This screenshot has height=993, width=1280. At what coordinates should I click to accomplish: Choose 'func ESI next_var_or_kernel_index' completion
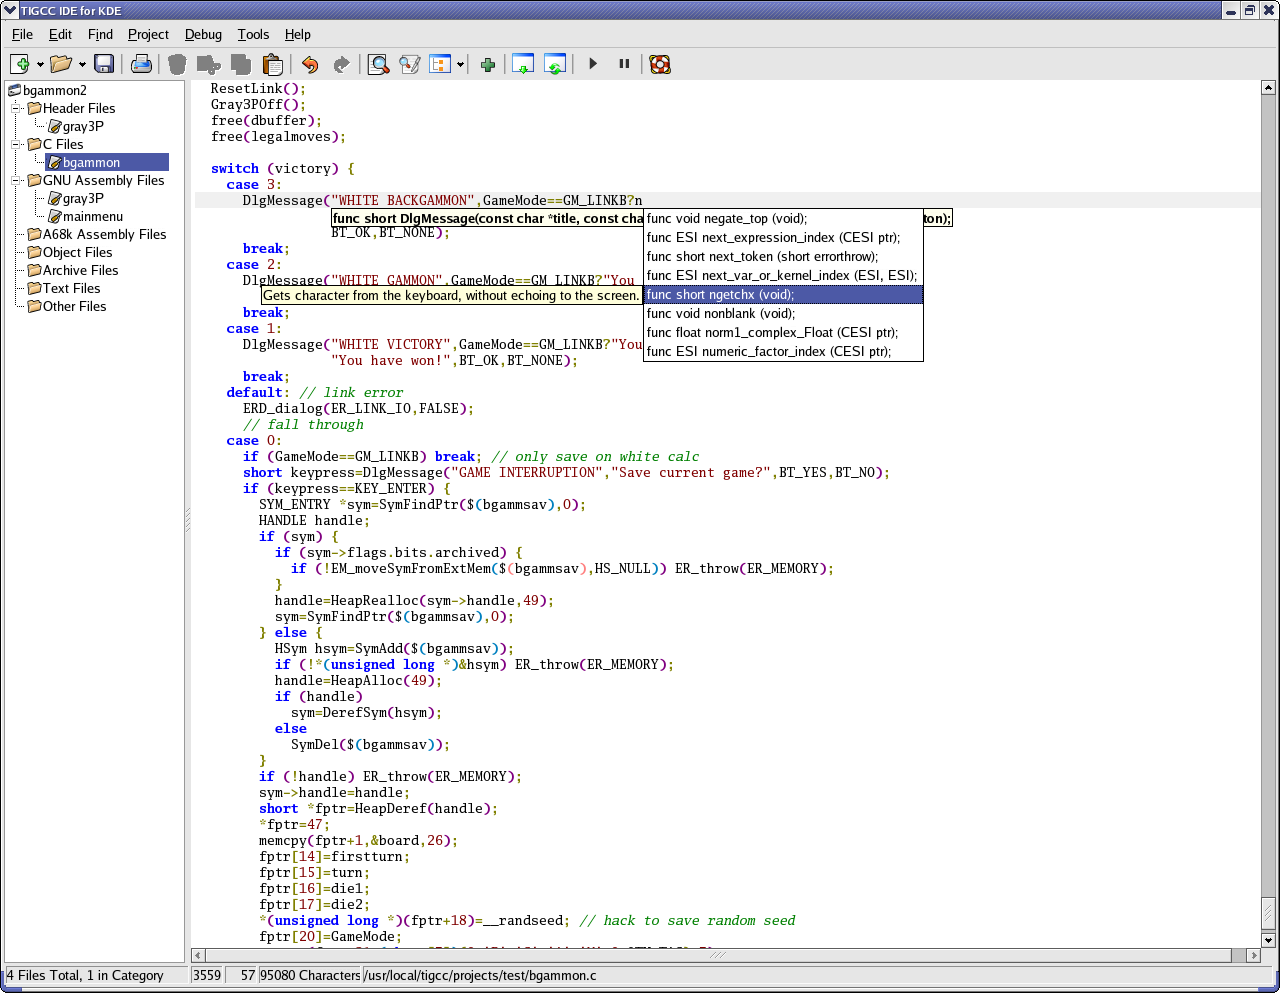coord(783,275)
